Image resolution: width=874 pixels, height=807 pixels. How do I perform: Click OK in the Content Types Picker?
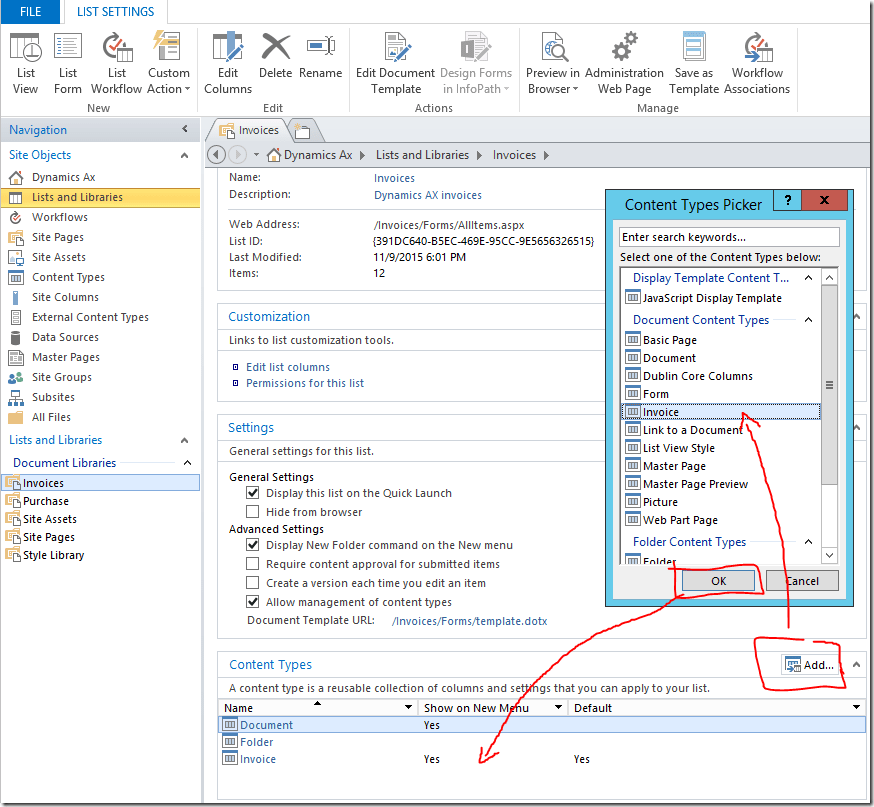[x=718, y=580]
